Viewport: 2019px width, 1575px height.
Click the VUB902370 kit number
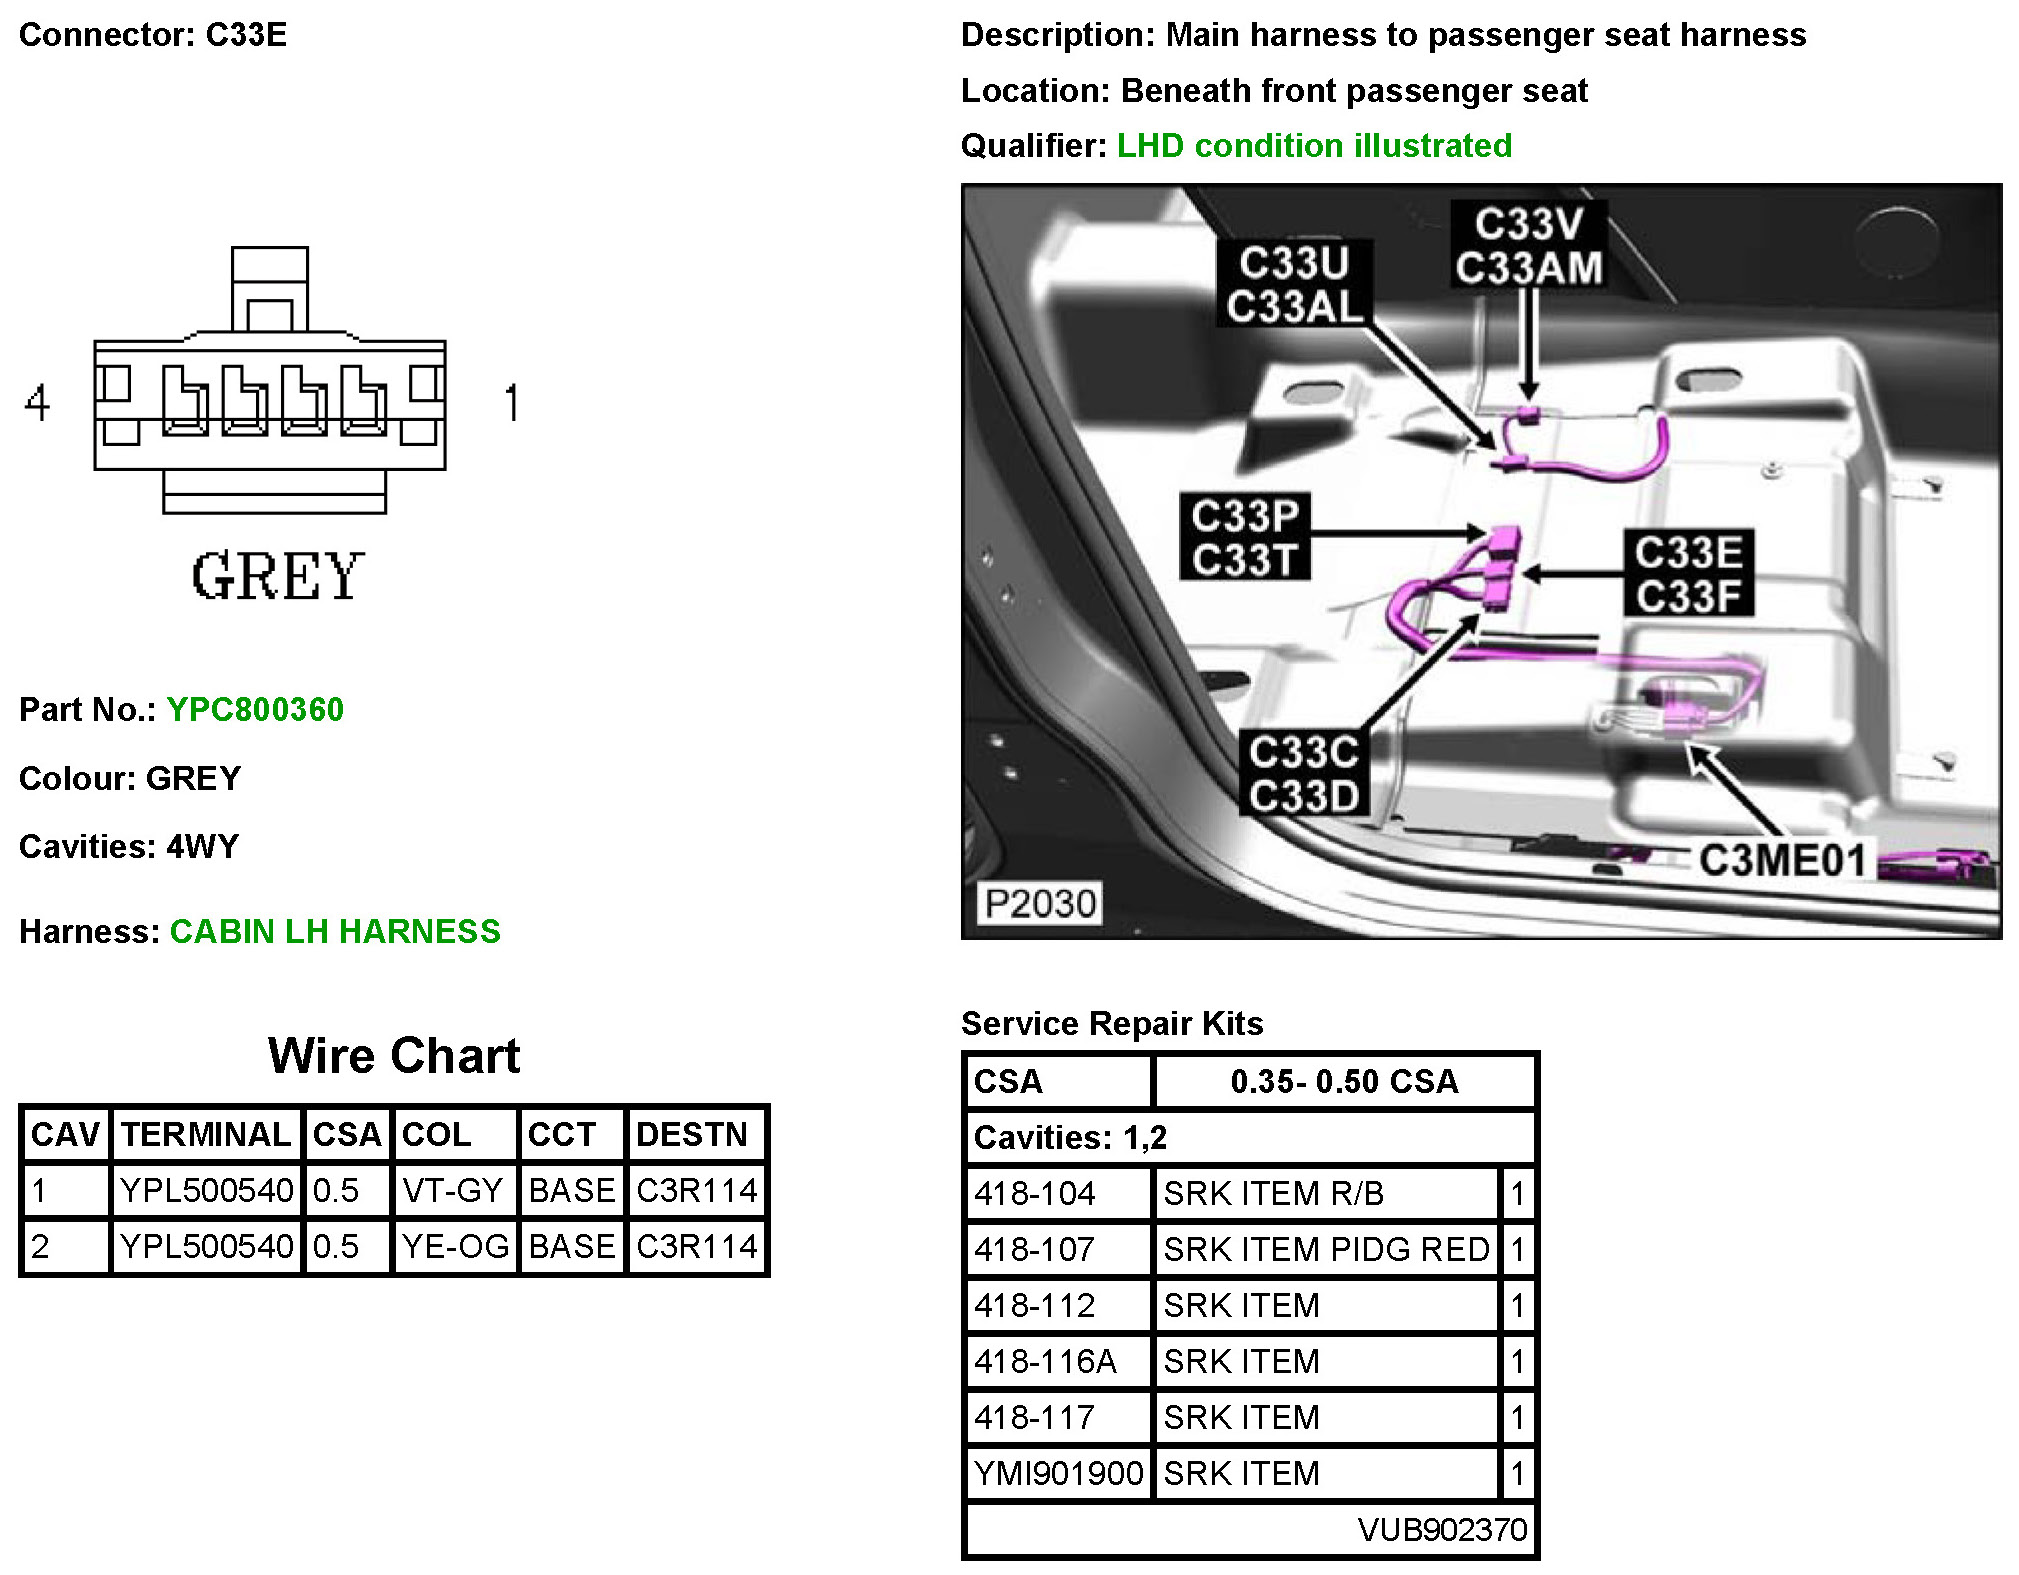point(1441,1529)
